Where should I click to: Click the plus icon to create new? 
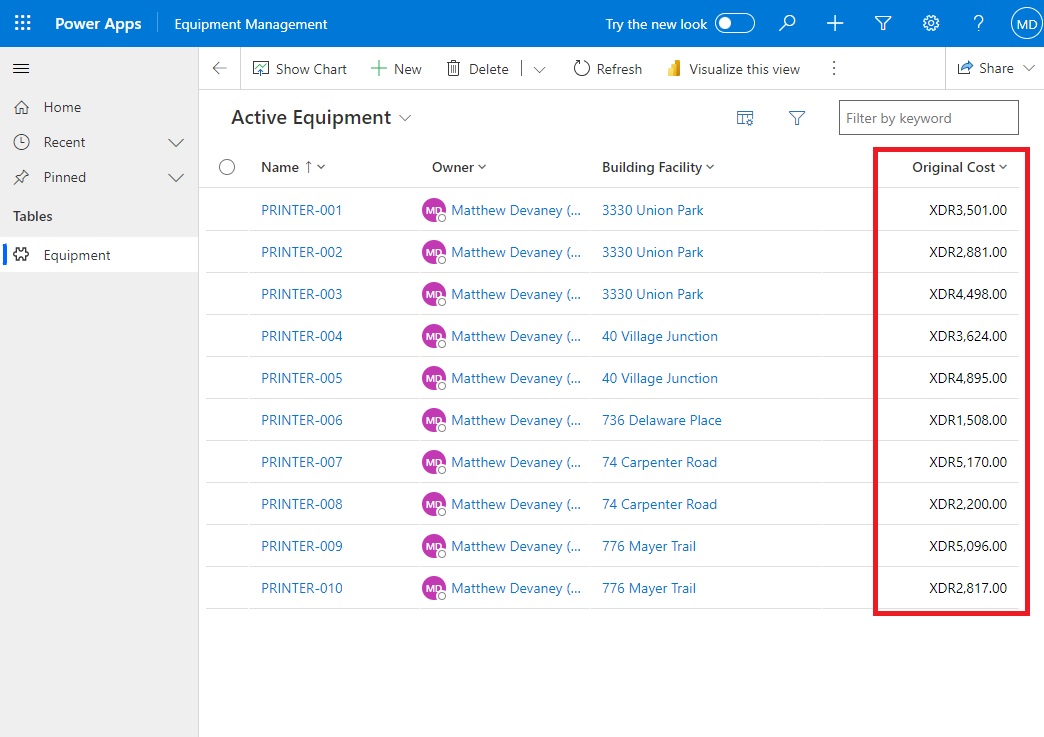834,23
